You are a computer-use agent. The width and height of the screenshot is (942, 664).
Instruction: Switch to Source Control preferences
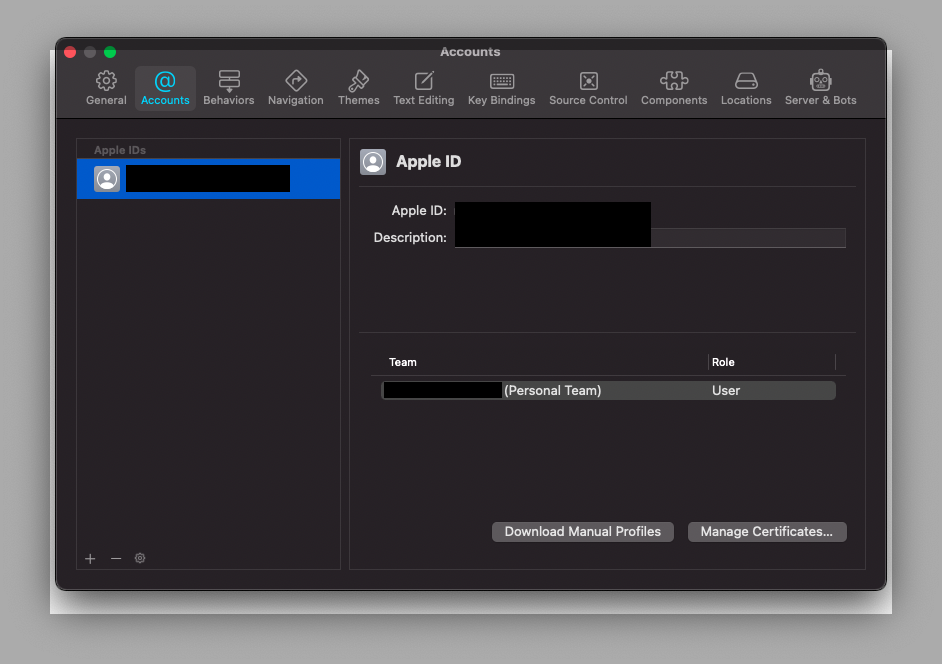click(588, 88)
